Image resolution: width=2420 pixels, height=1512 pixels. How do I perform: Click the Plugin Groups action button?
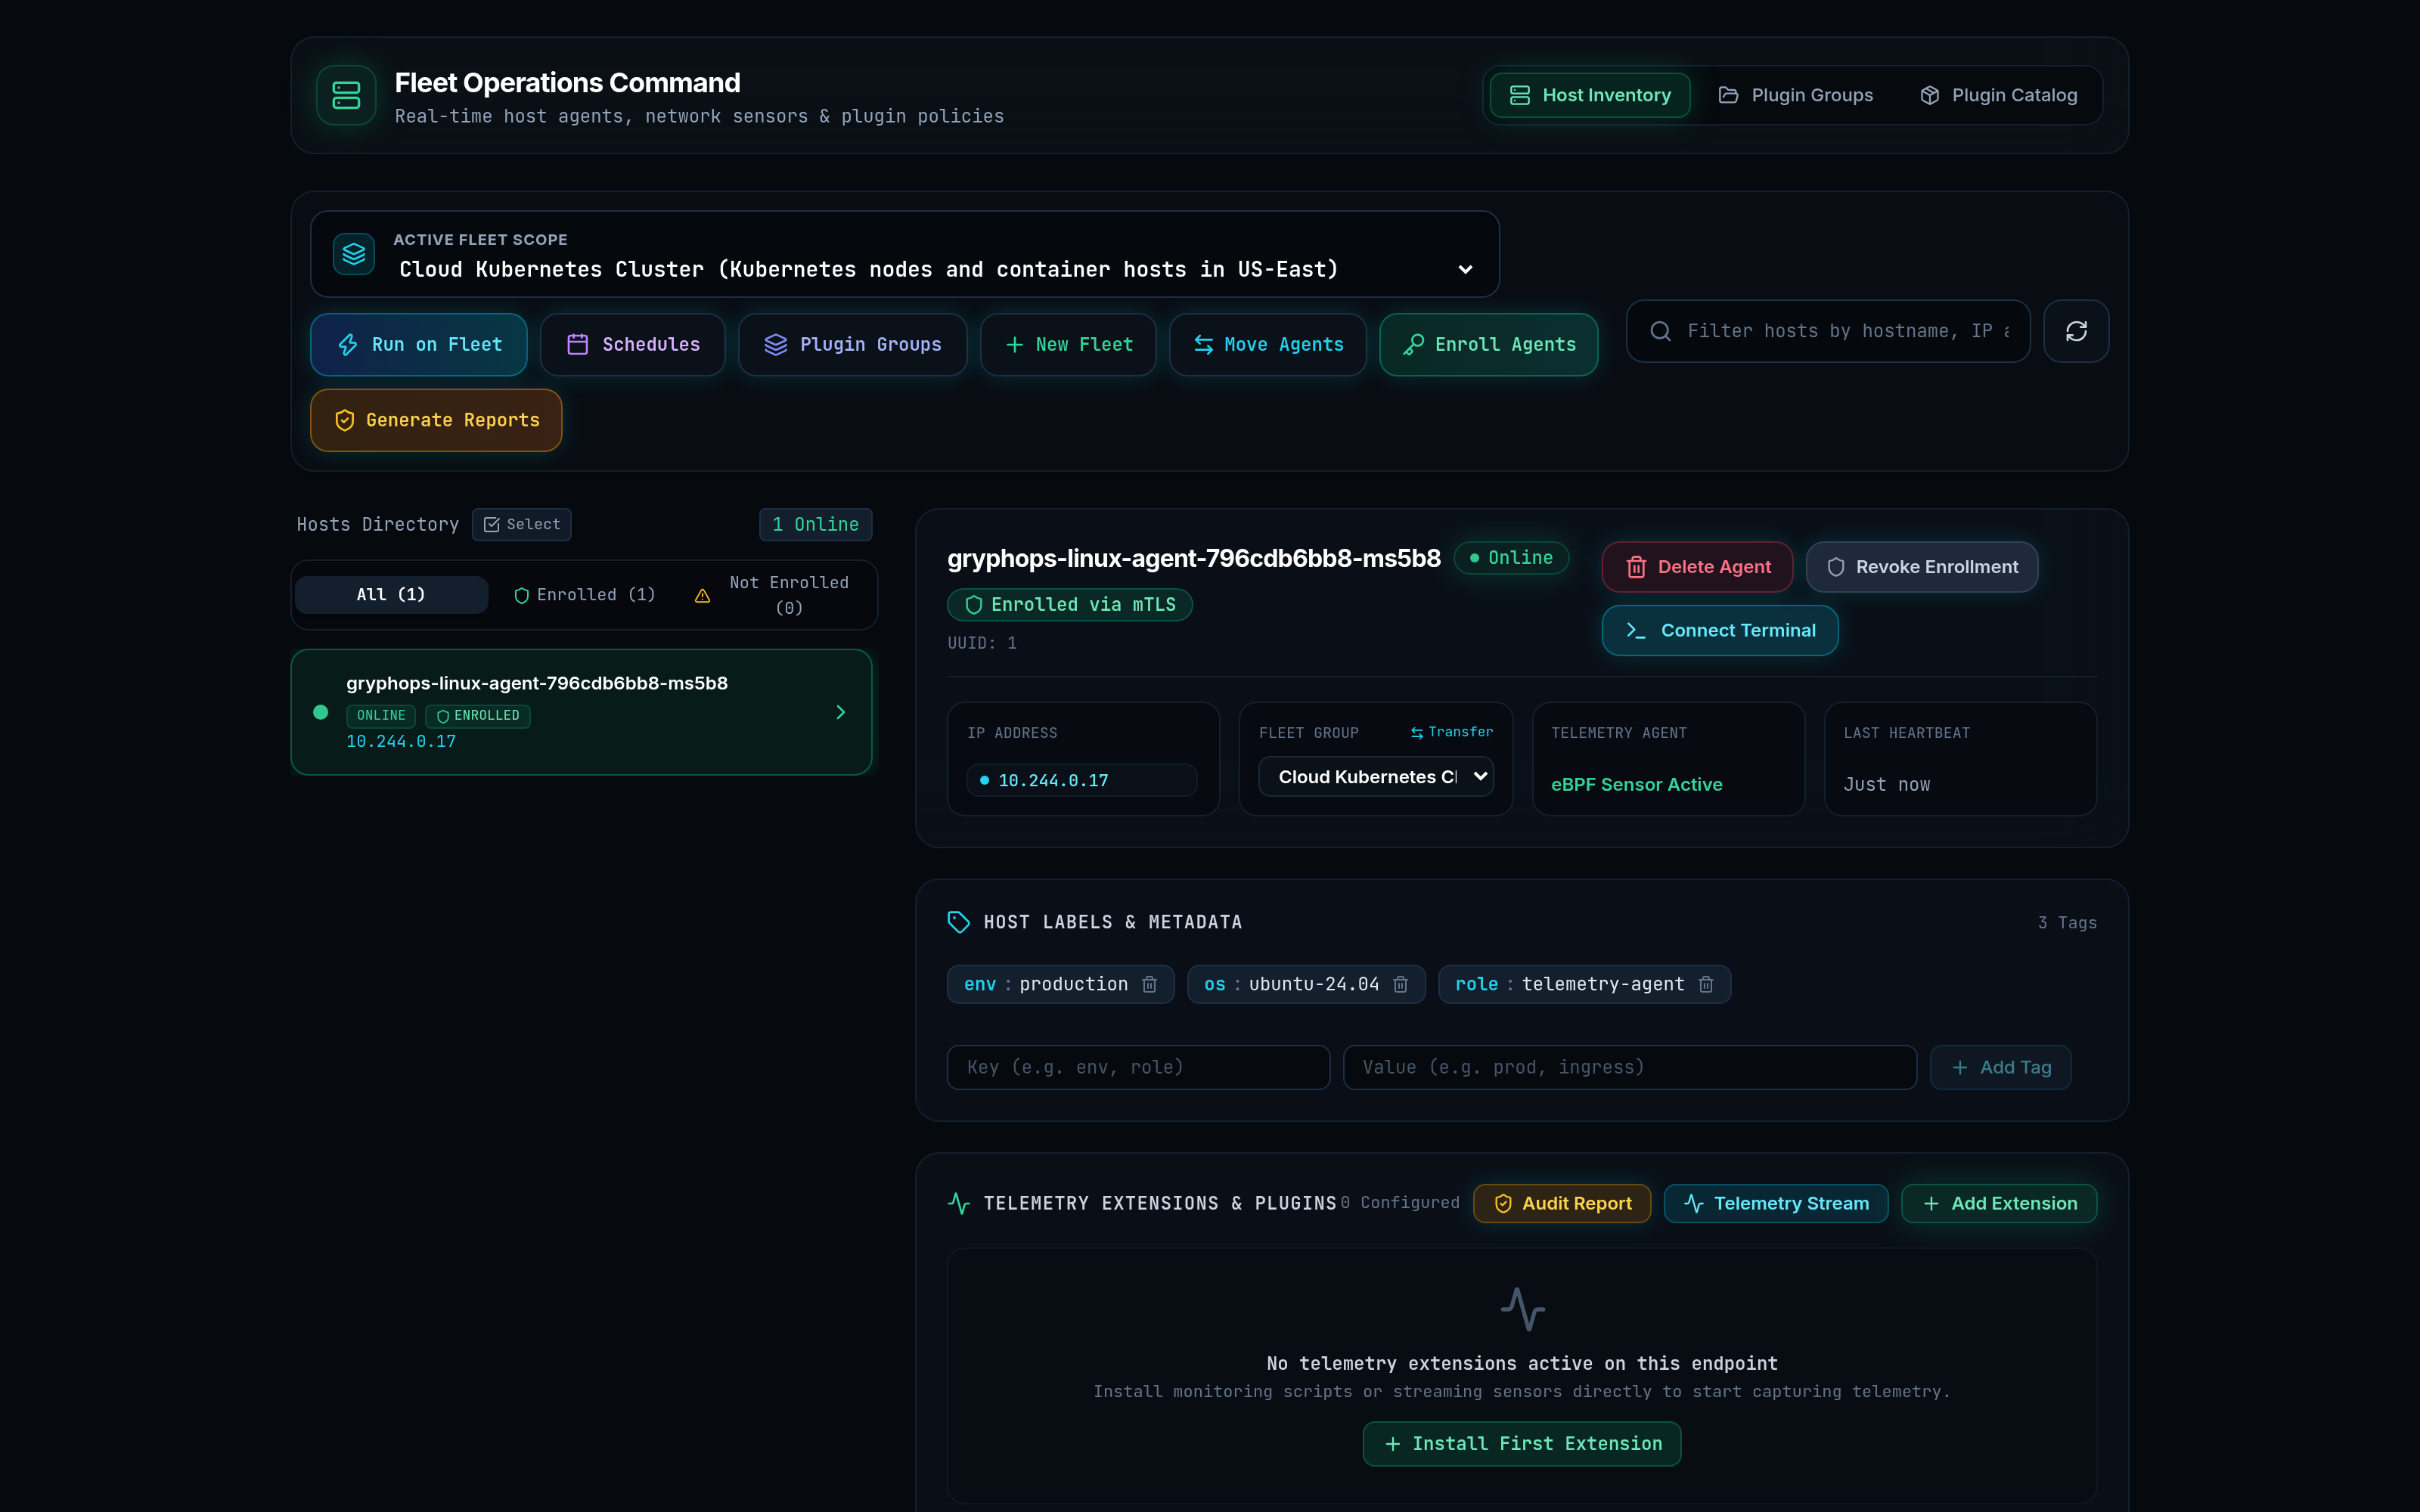tap(853, 345)
